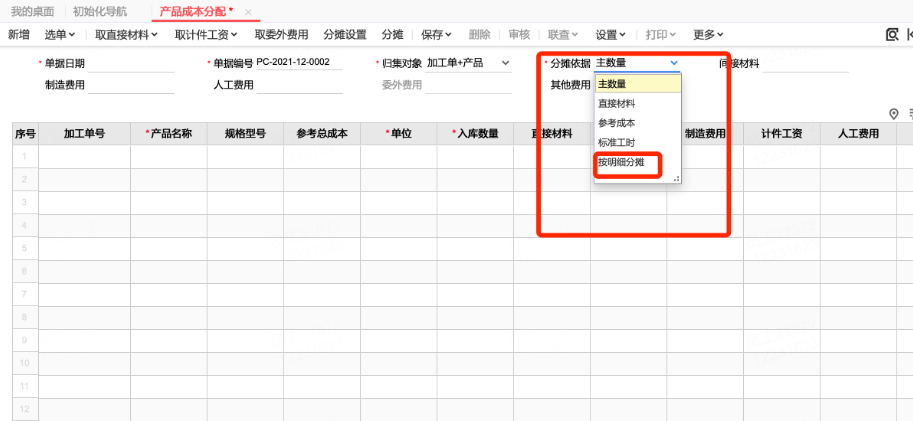Select 按明细分摊 from the dropdown list
This screenshot has width=913, height=421.
[x=621, y=162]
